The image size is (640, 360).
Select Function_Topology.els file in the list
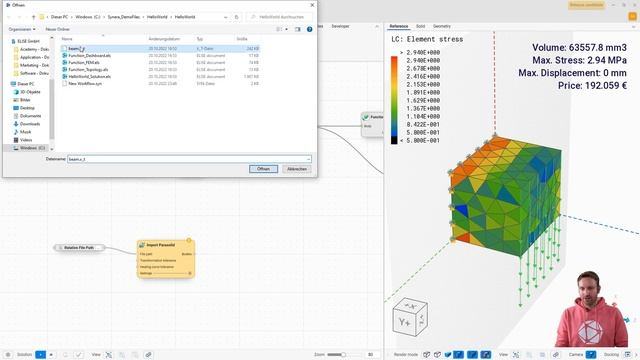click(x=160, y=69)
